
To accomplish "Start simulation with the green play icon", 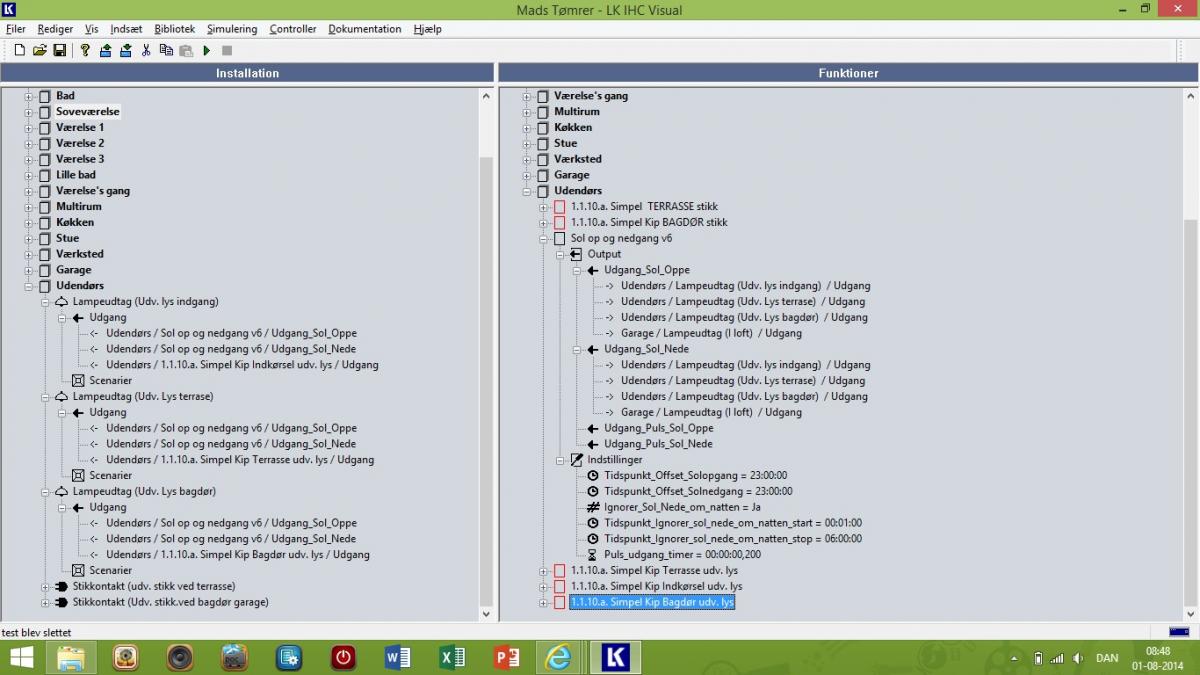I will [207, 50].
